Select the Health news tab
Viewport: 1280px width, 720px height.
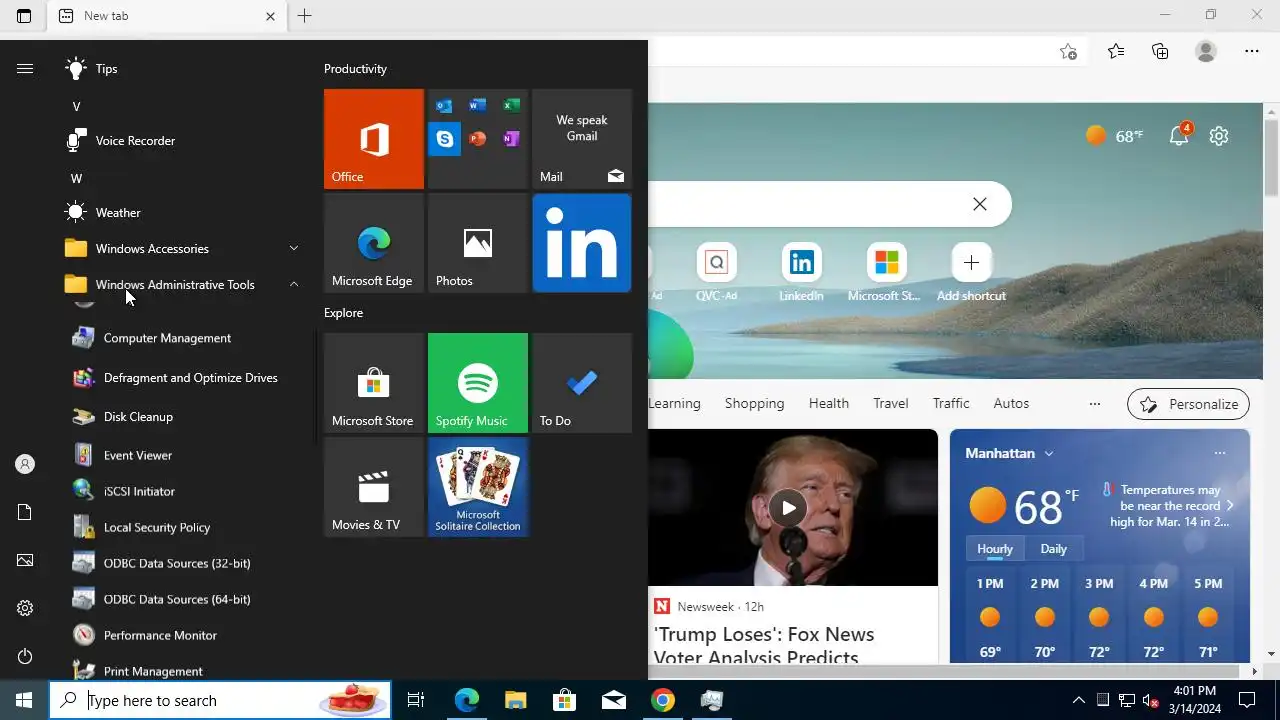pos(829,403)
